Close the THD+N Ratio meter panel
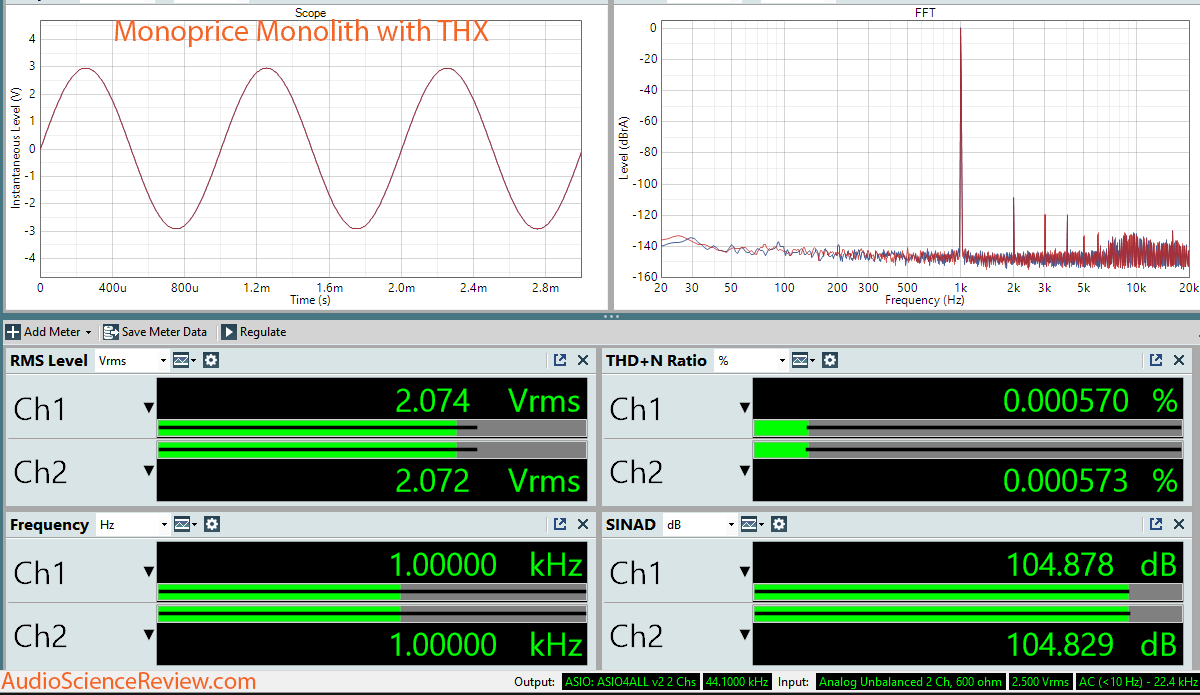 pyautogui.click(x=1179, y=360)
